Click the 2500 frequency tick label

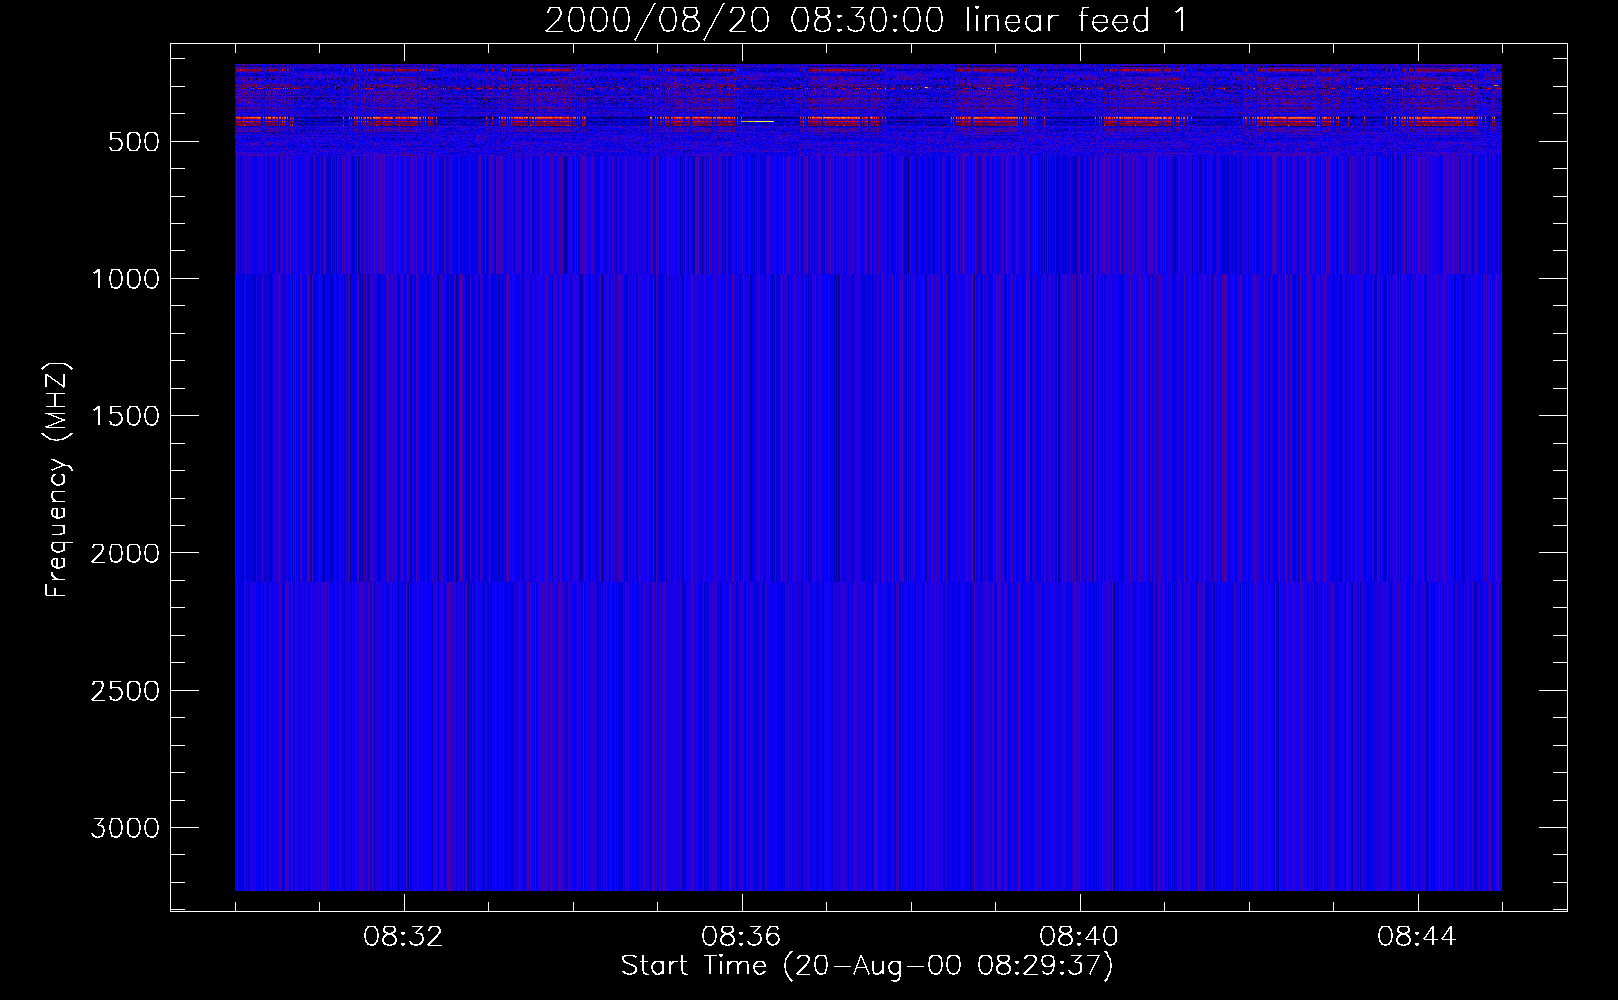pos(125,691)
